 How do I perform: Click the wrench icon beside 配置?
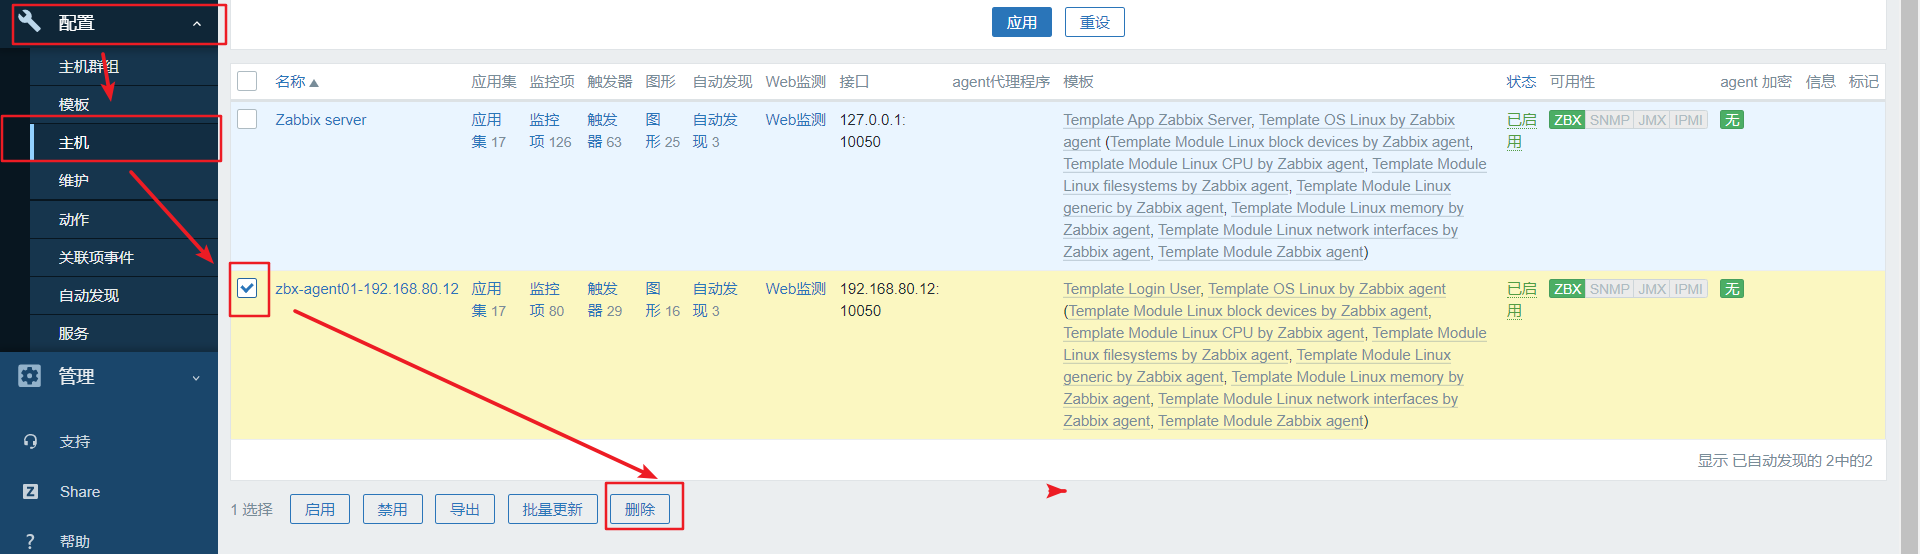click(30, 21)
